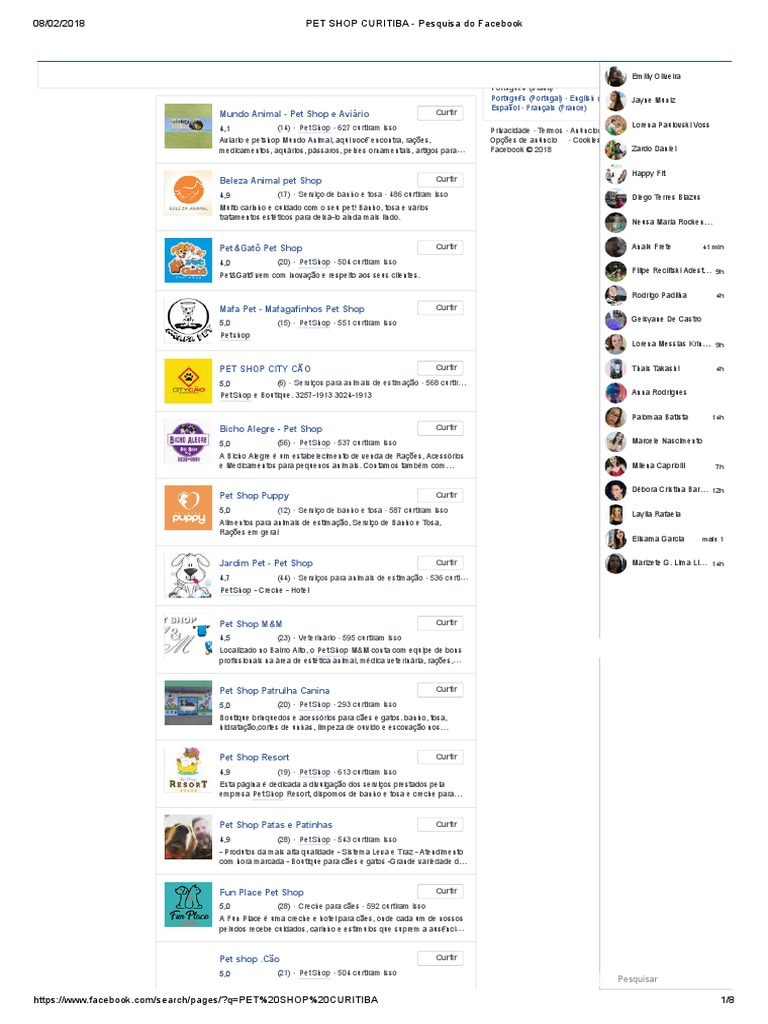The height and width of the screenshot is (1024, 768).
Task: Click Fun Place teal logo thumbnail
Action: [188, 904]
